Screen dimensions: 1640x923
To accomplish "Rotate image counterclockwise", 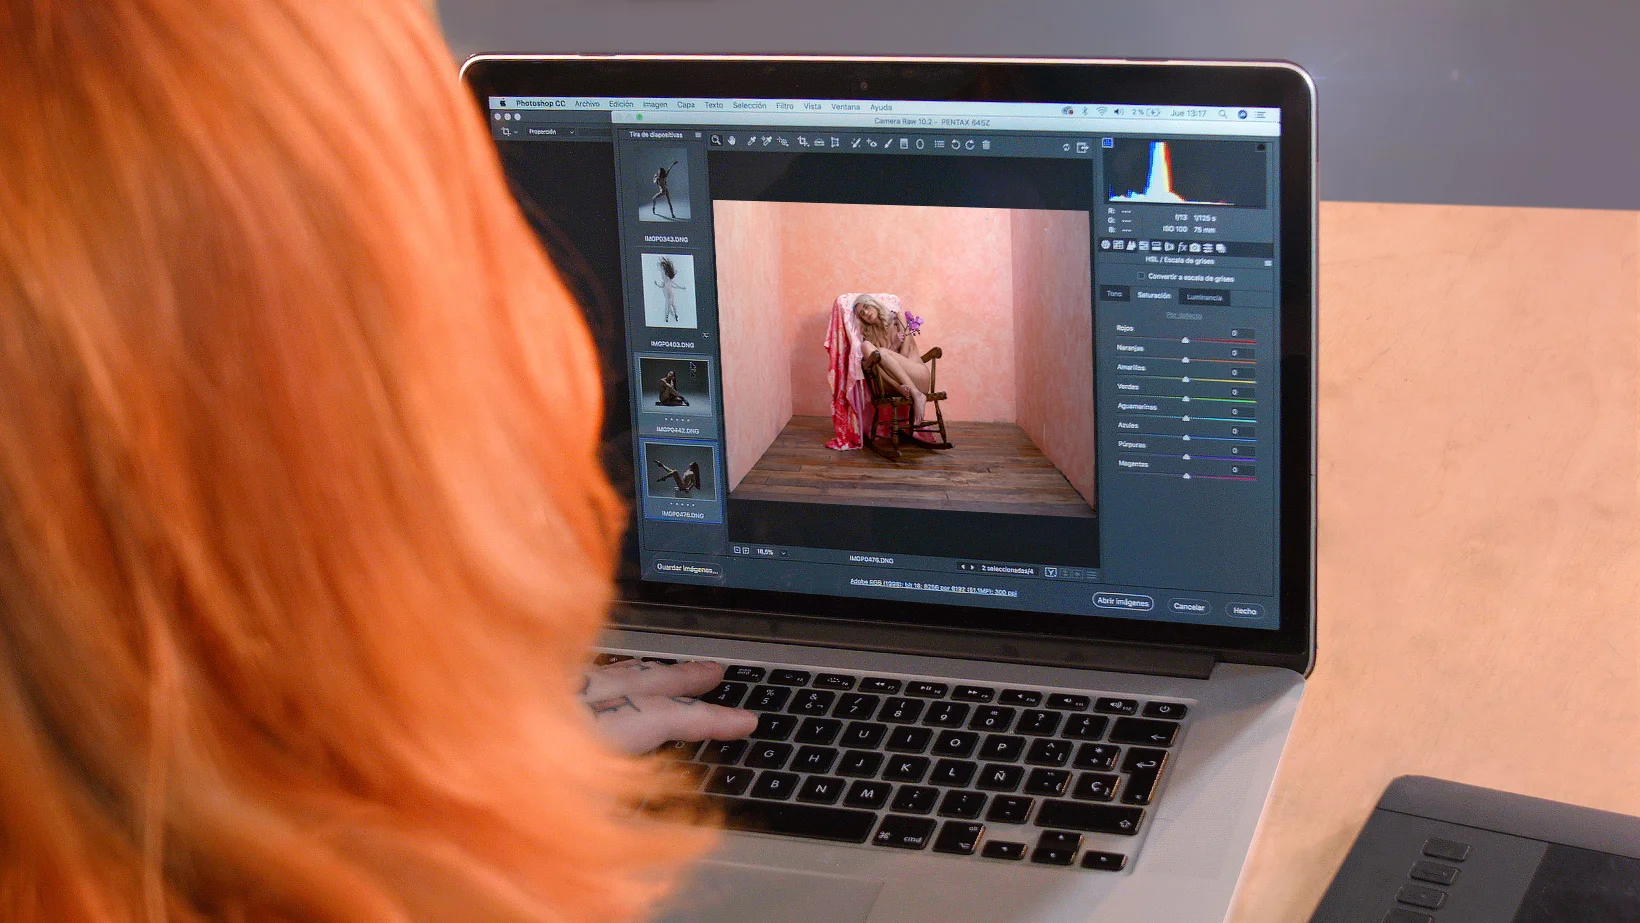I will coord(955,145).
